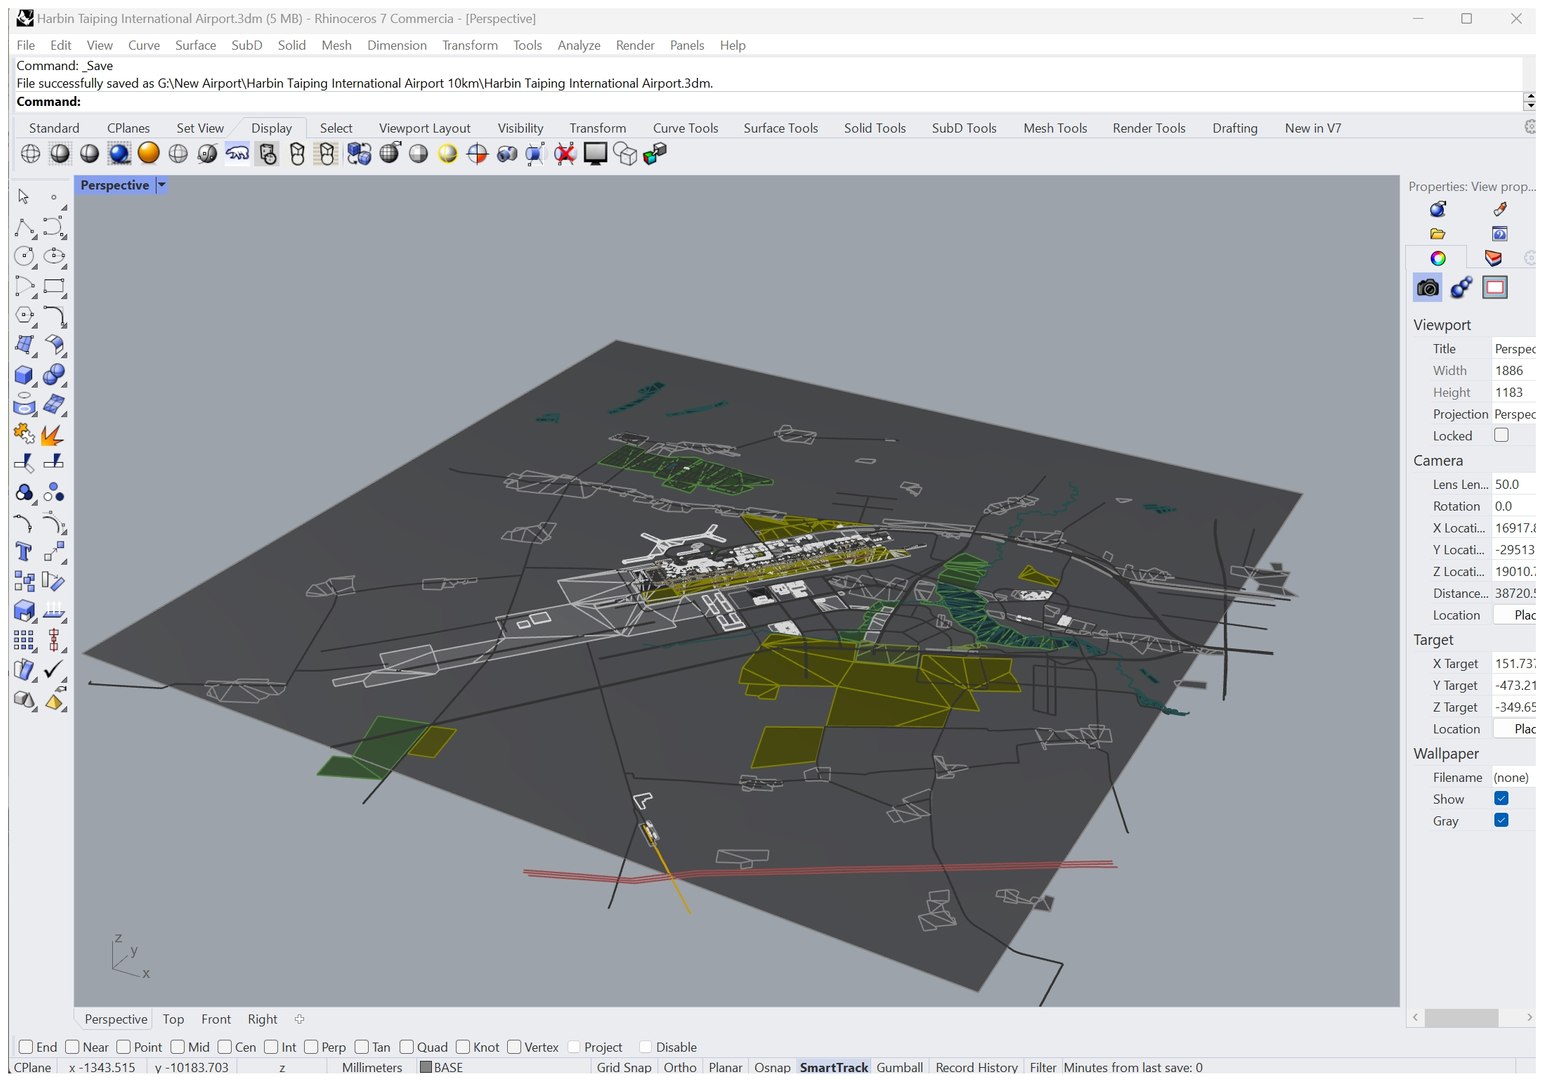Switch to Rendered viewport icon (orange sphere)

point(149,153)
